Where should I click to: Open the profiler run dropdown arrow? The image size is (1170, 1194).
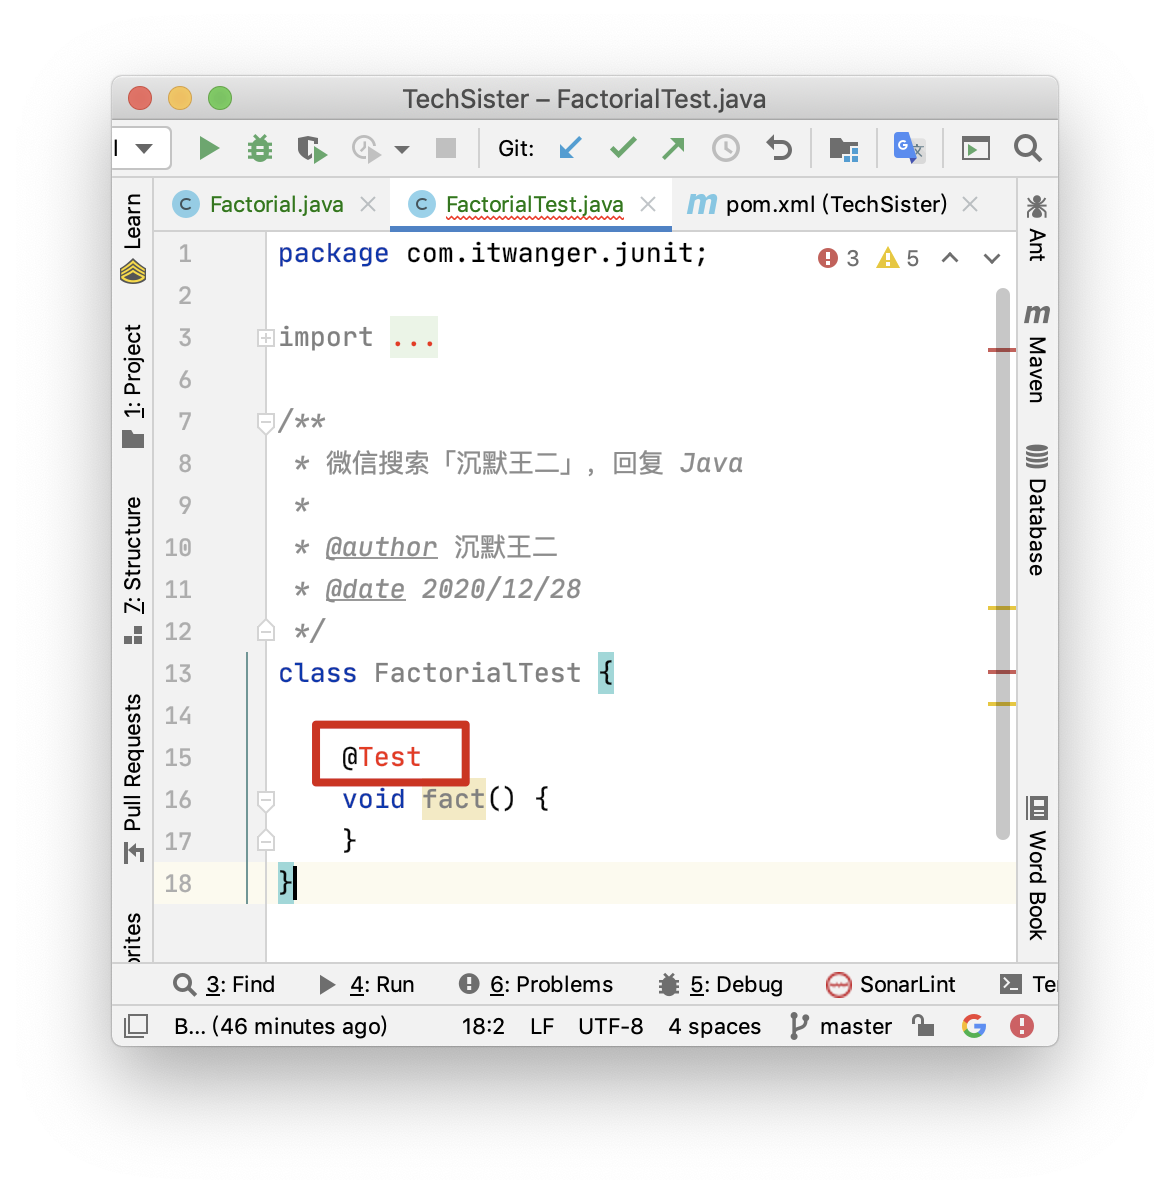click(x=402, y=150)
